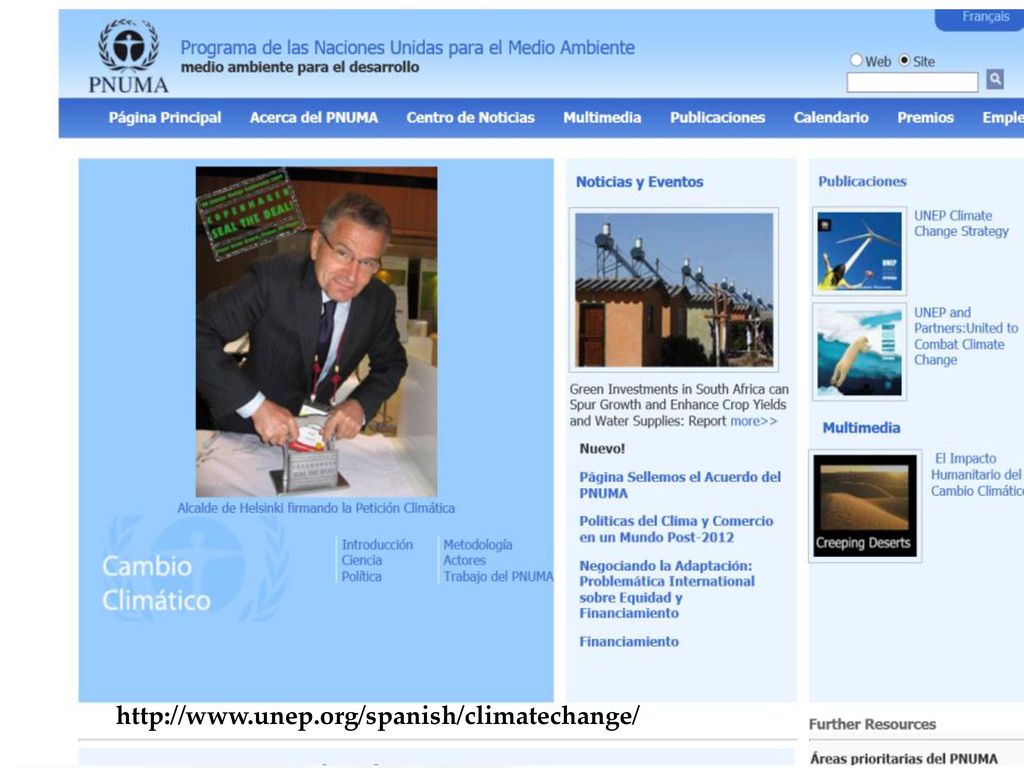Open the Introducción link
The image size is (1024, 768).
click(377, 545)
